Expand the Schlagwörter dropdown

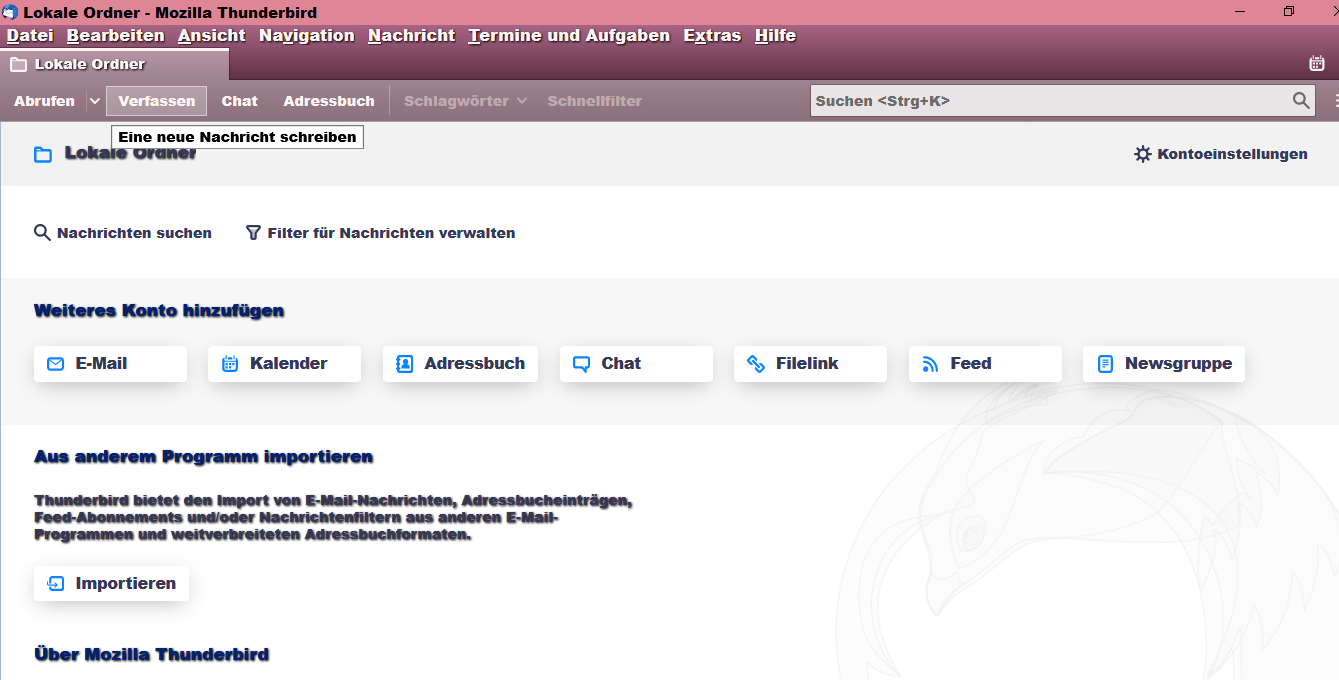(x=465, y=101)
